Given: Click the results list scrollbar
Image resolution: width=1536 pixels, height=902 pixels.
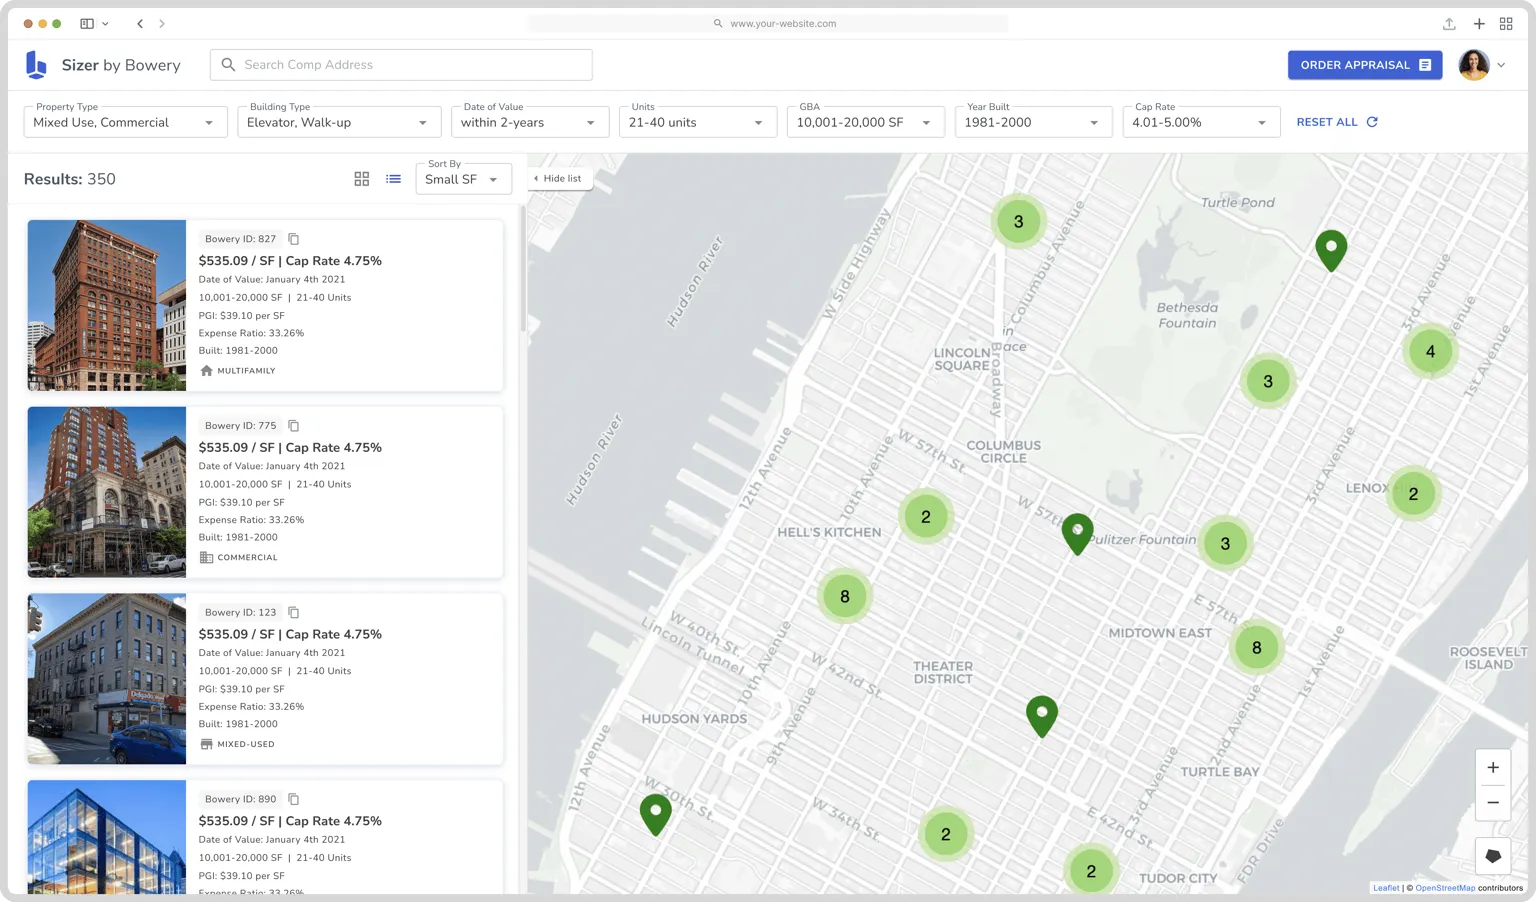Looking at the screenshot, I should click(x=522, y=270).
